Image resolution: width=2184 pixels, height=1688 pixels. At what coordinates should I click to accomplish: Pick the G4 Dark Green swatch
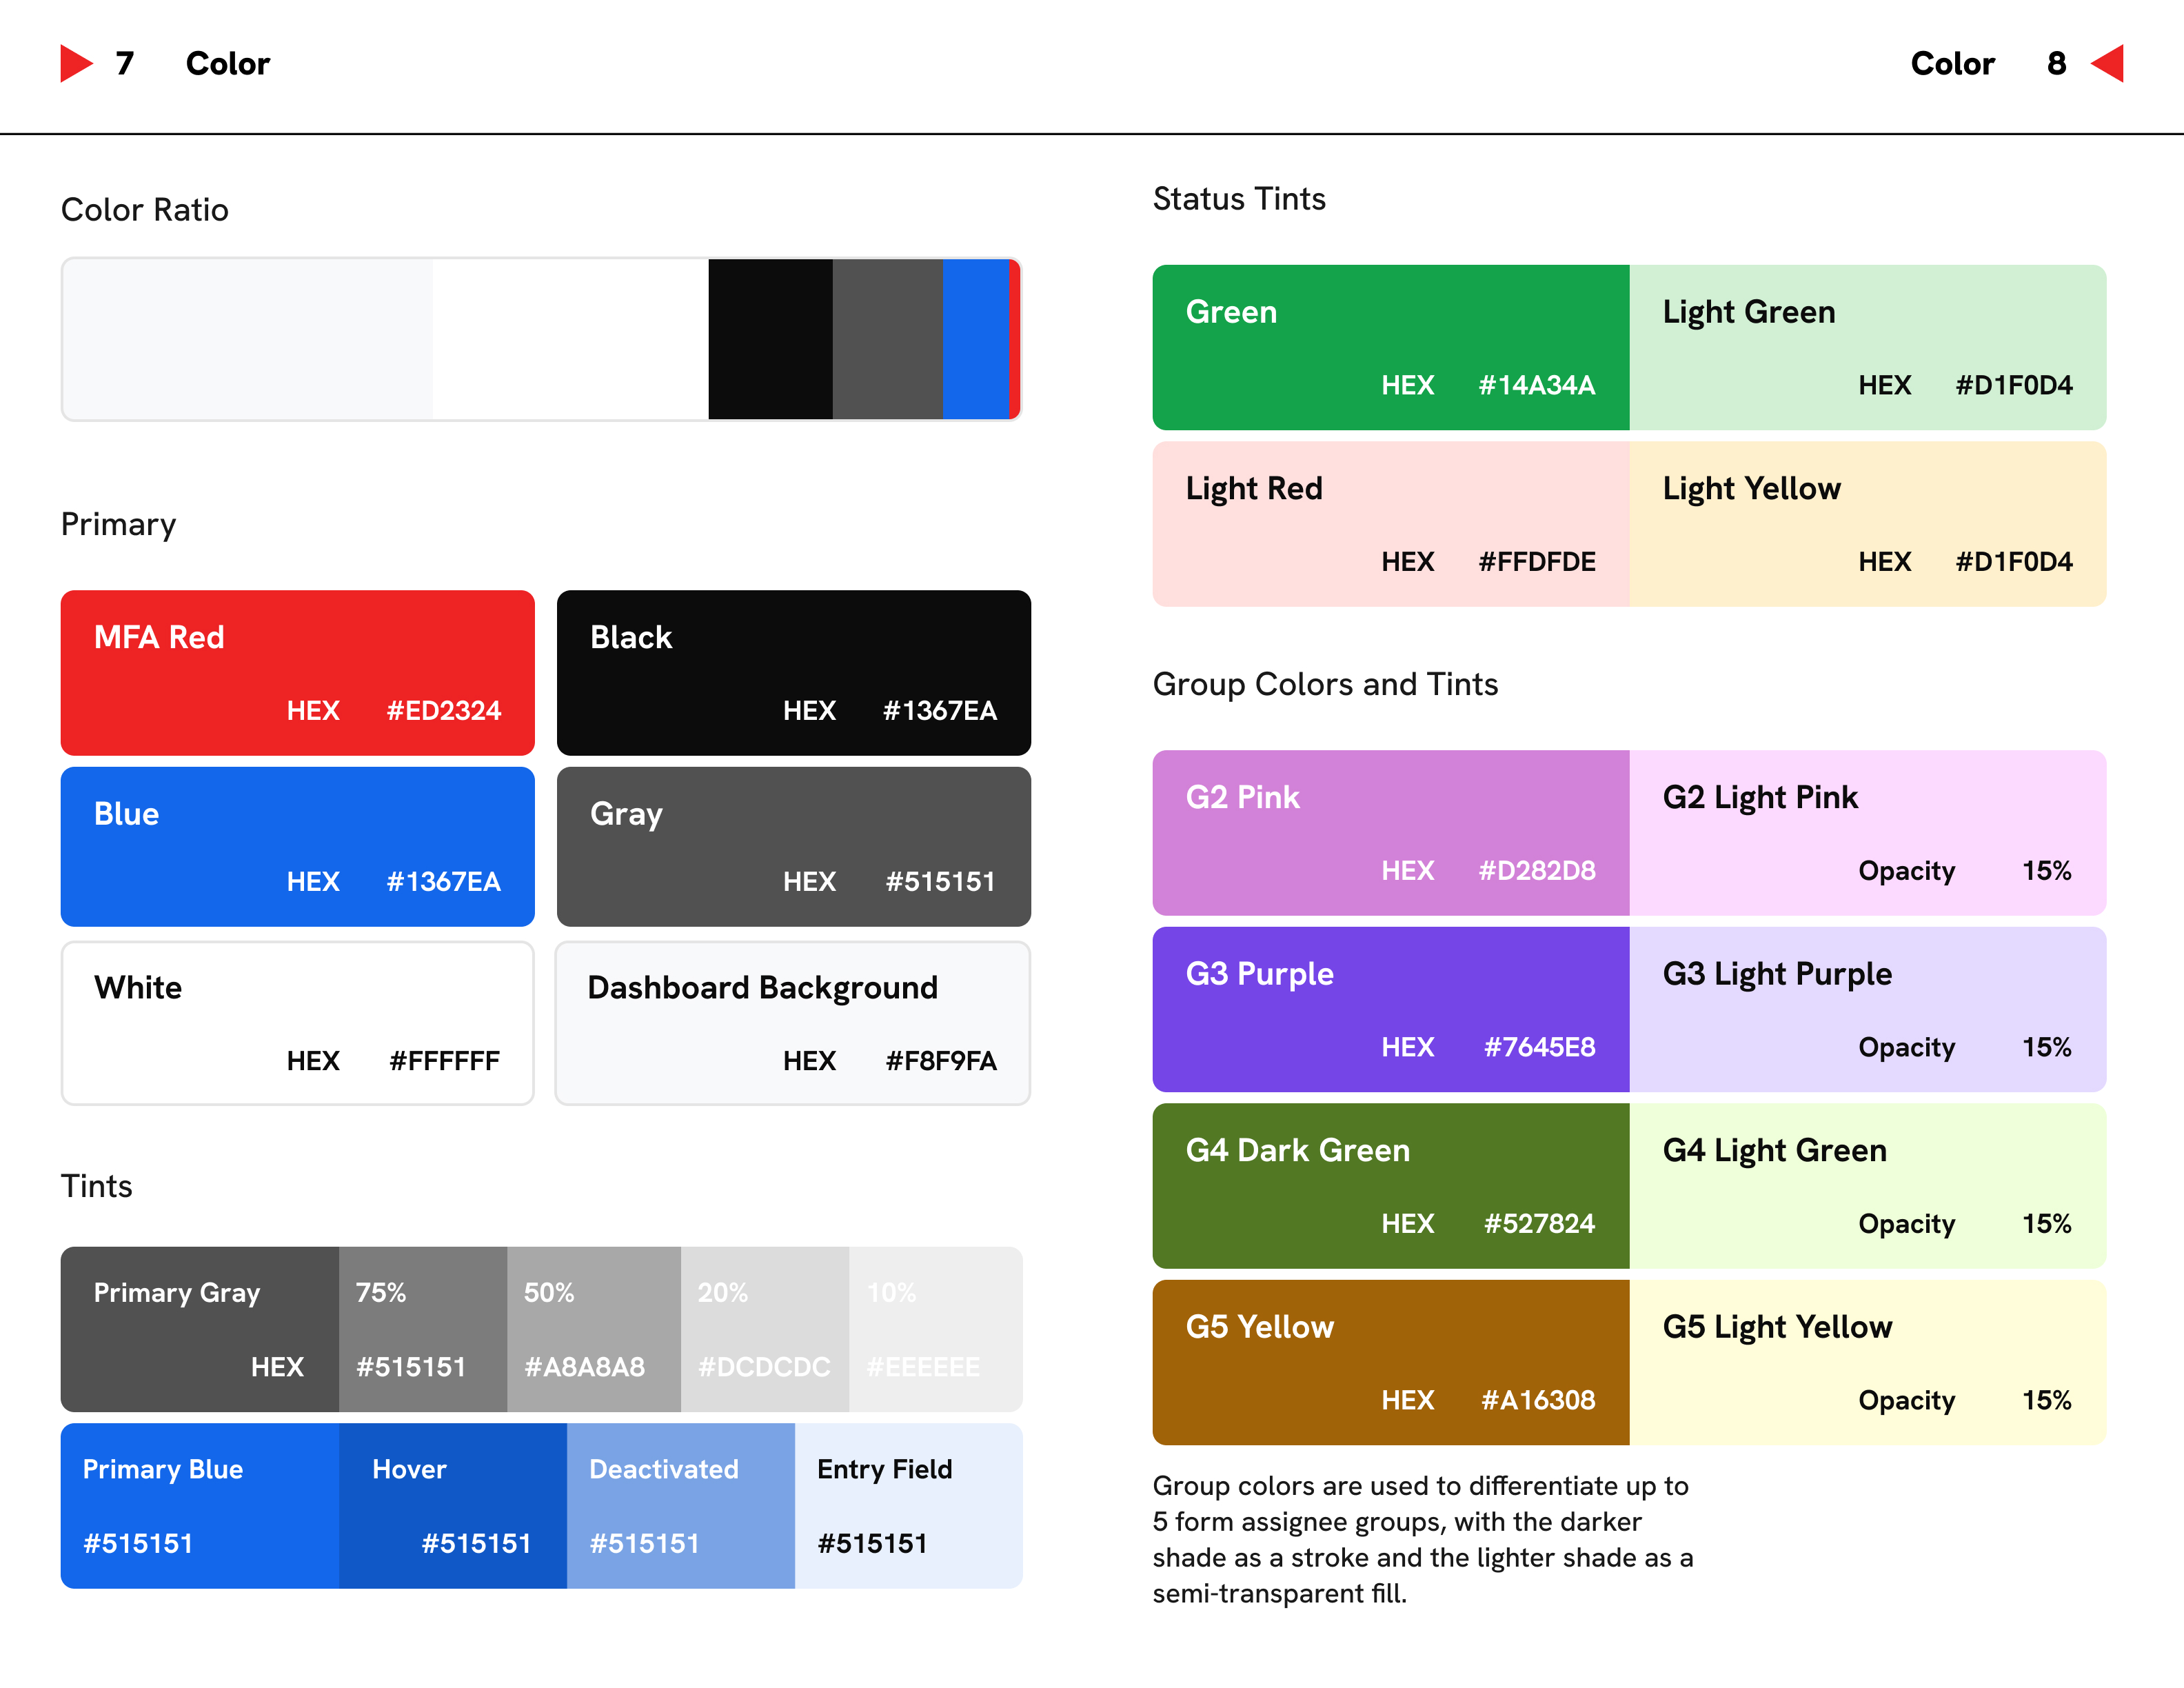tap(1390, 1185)
